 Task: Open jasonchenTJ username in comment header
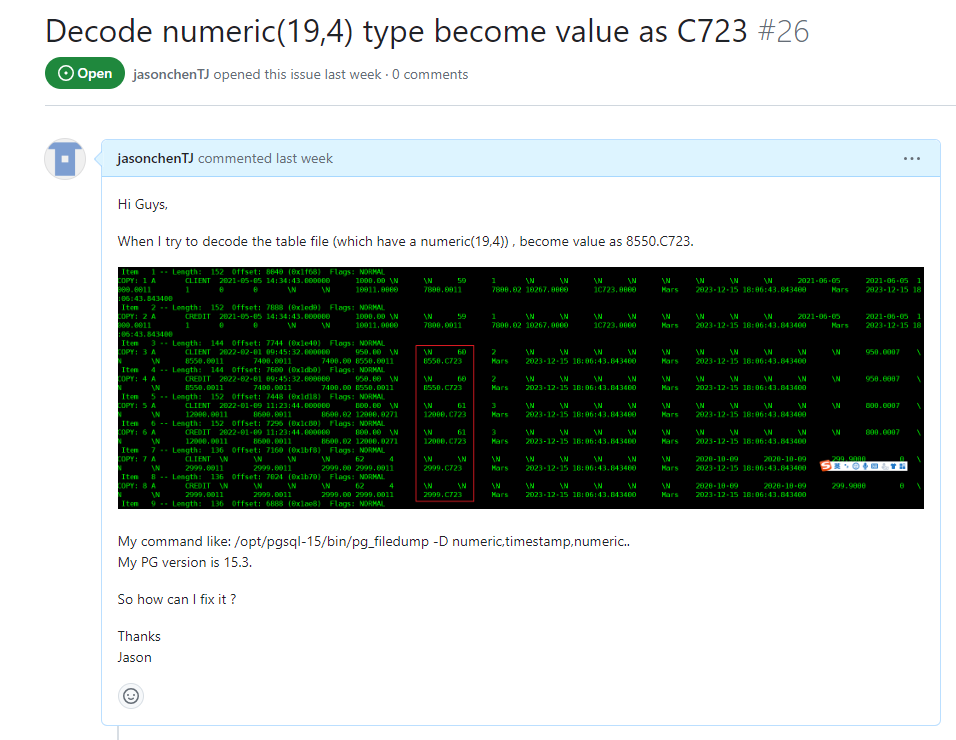155,158
